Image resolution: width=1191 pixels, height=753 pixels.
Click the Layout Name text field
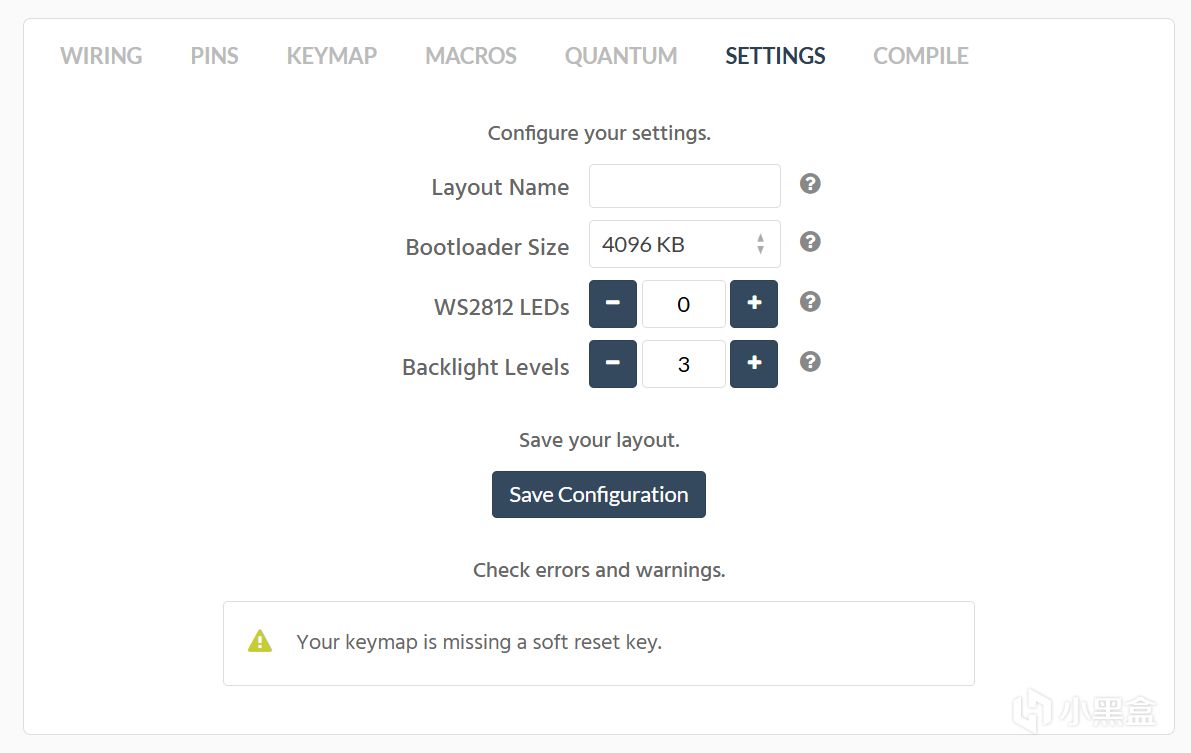tap(684, 186)
